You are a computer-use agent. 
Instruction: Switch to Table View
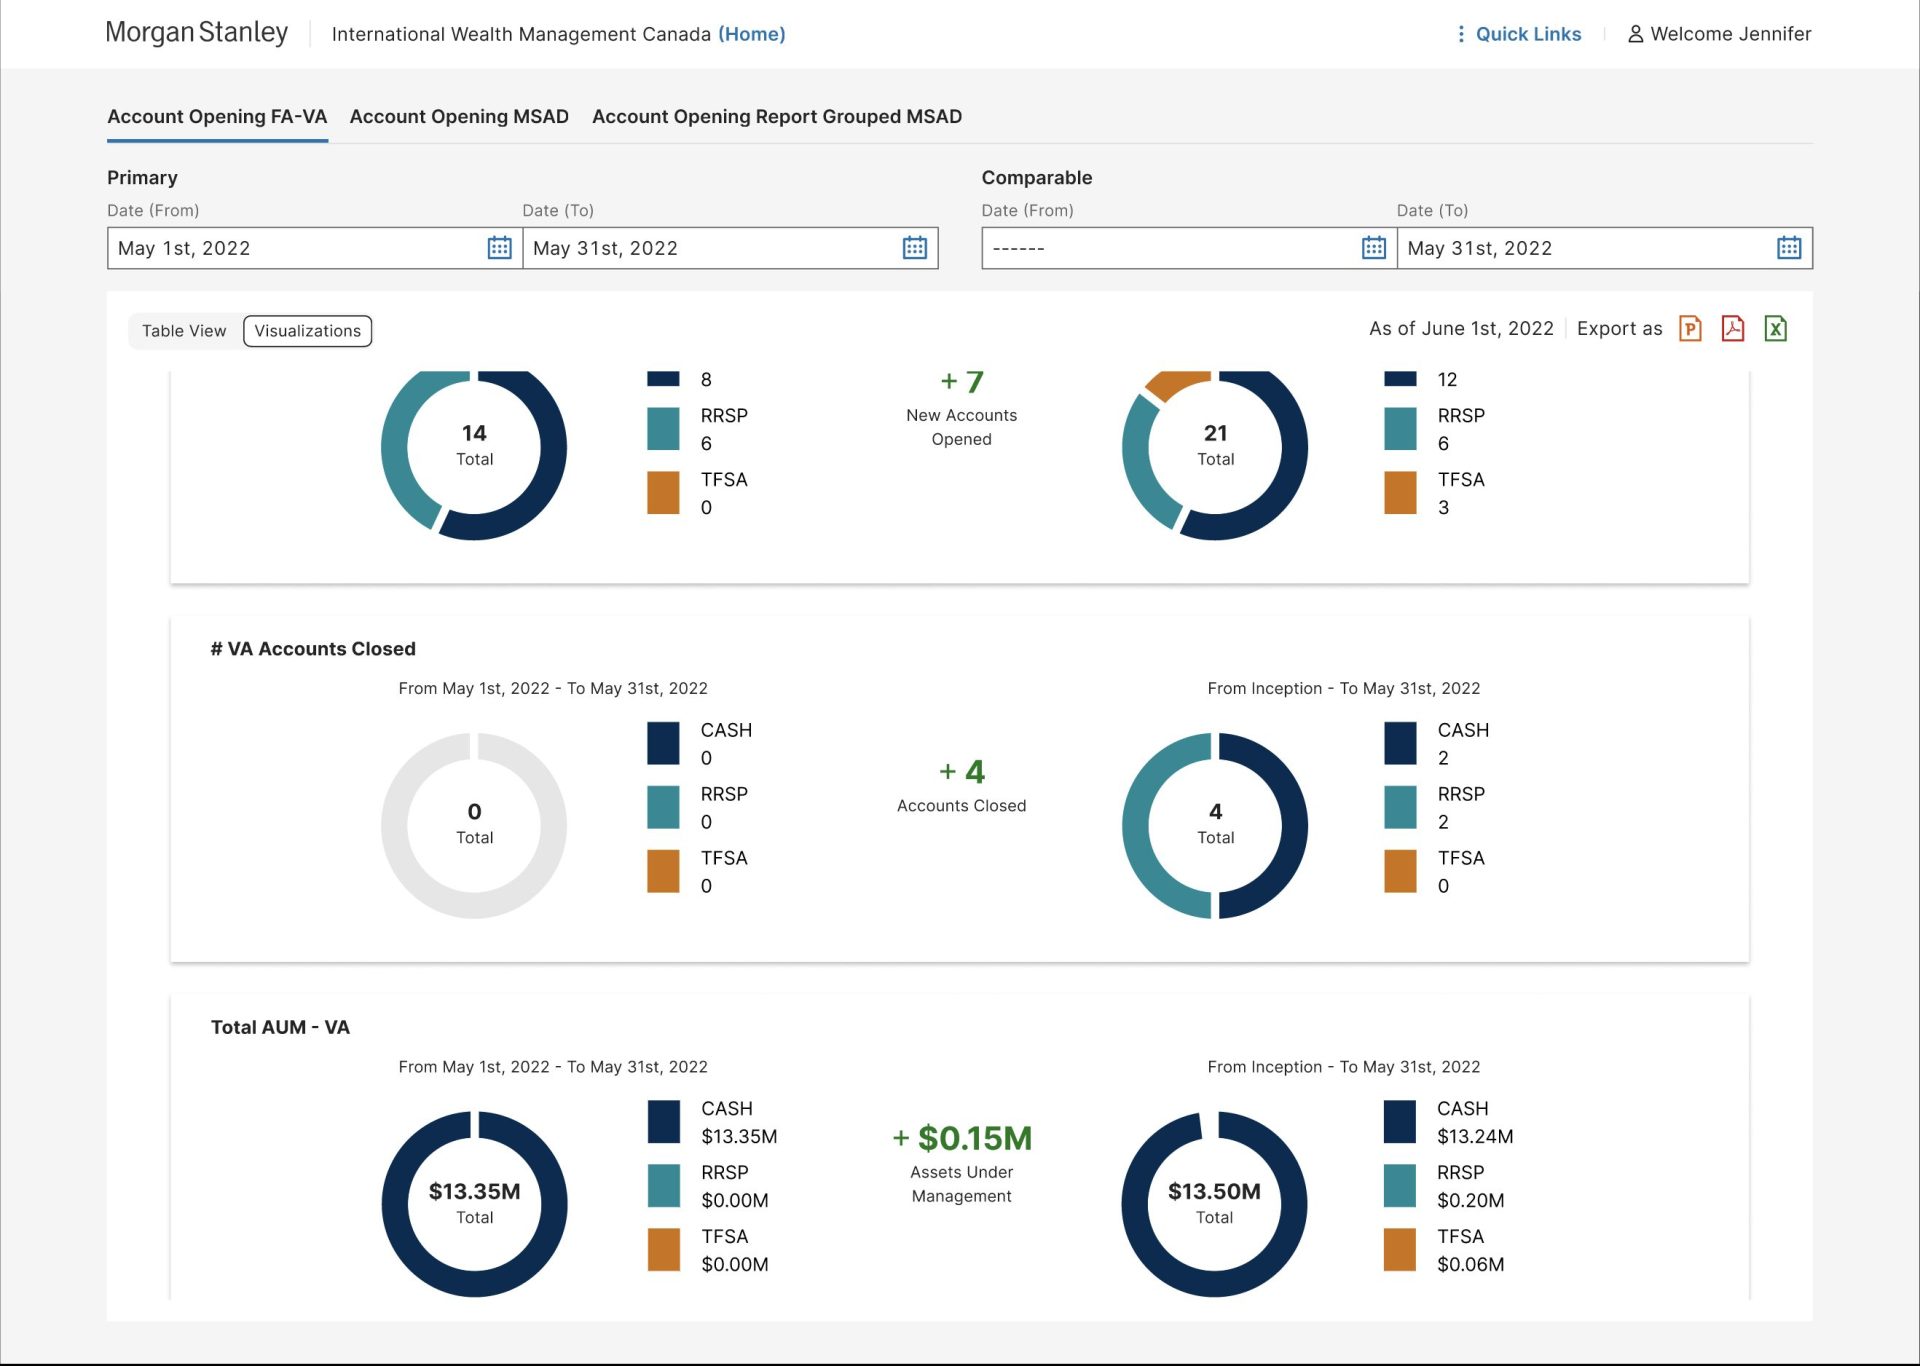184,331
